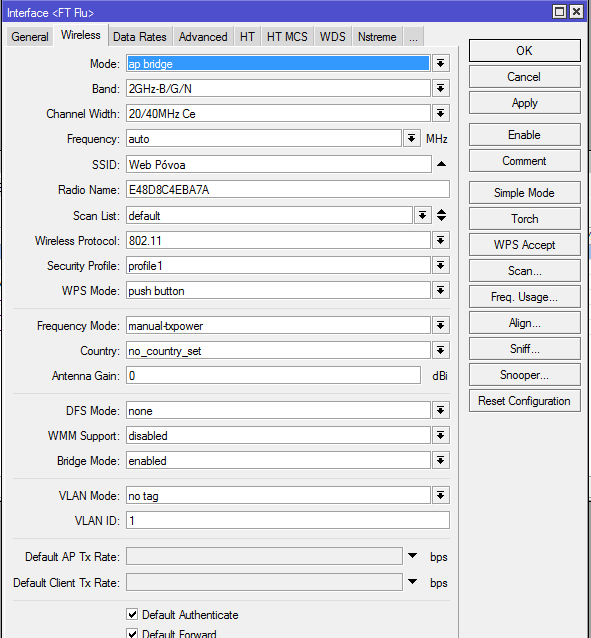Toggle the Default Forward checkbox
The image size is (591, 638).
click(132, 633)
